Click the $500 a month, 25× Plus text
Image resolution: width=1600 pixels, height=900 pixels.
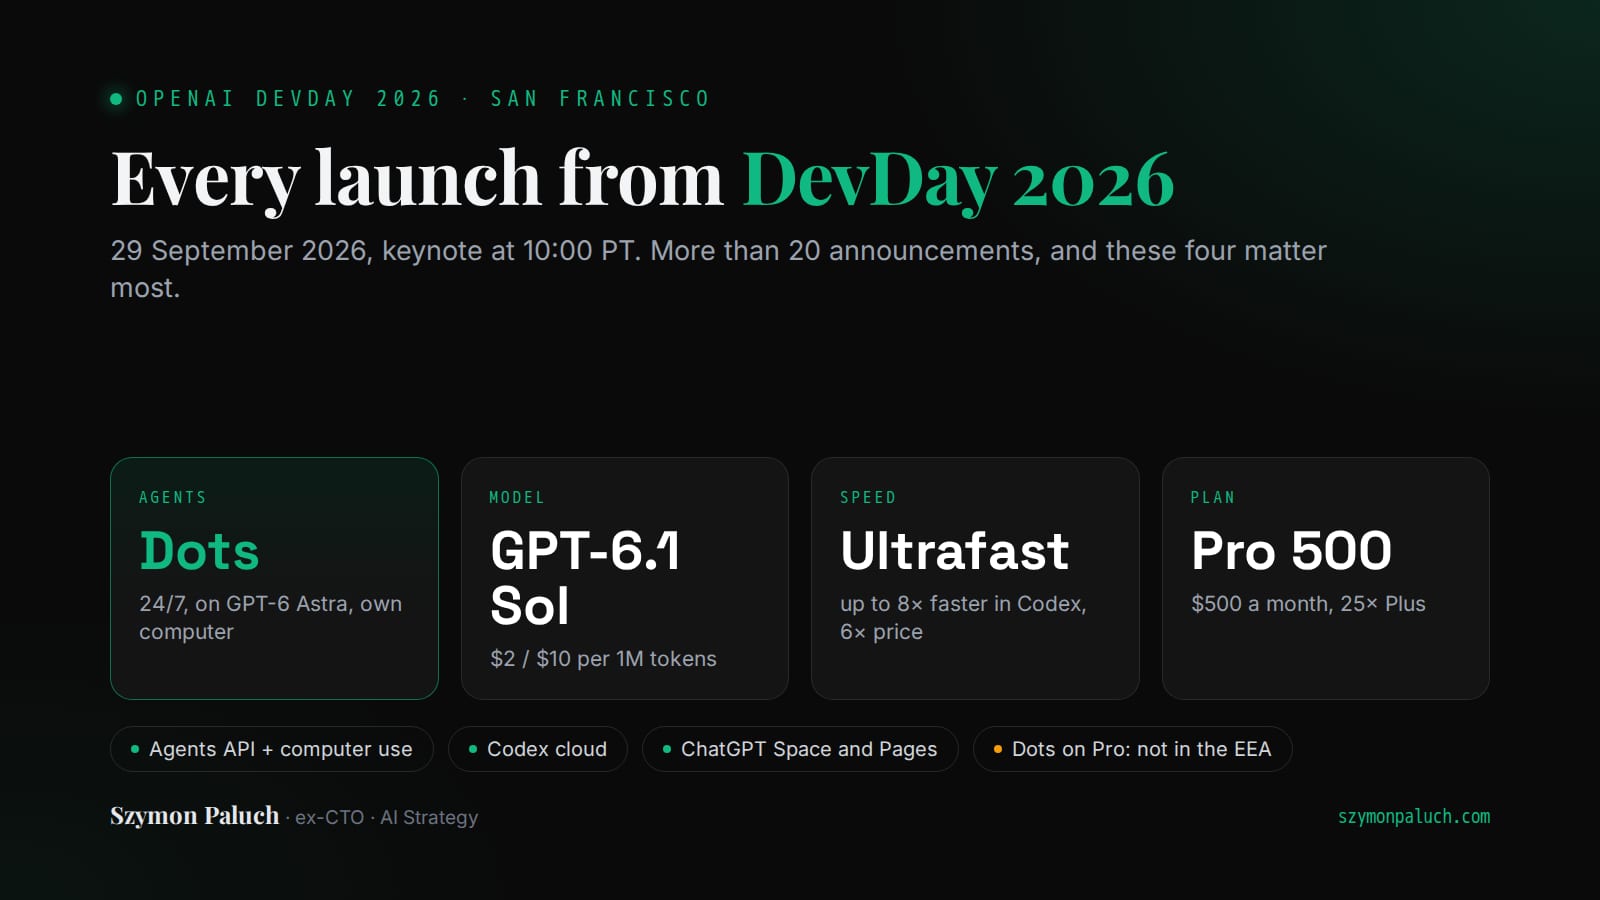1308,604
